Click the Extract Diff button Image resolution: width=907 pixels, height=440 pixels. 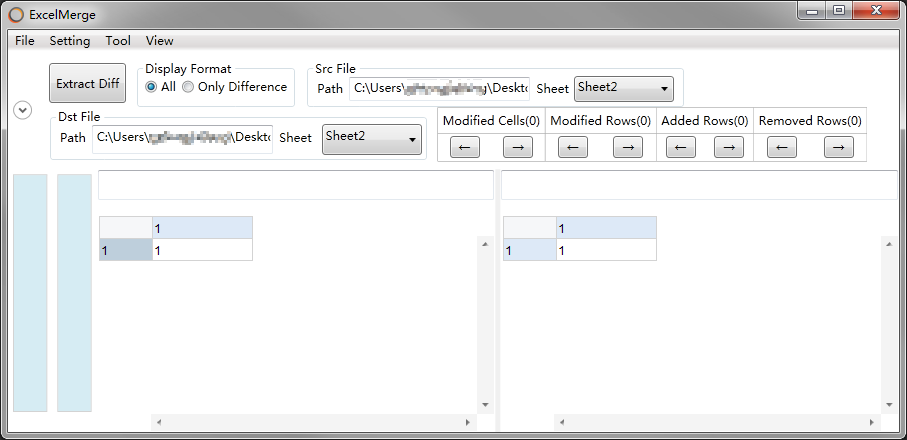click(87, 83)
